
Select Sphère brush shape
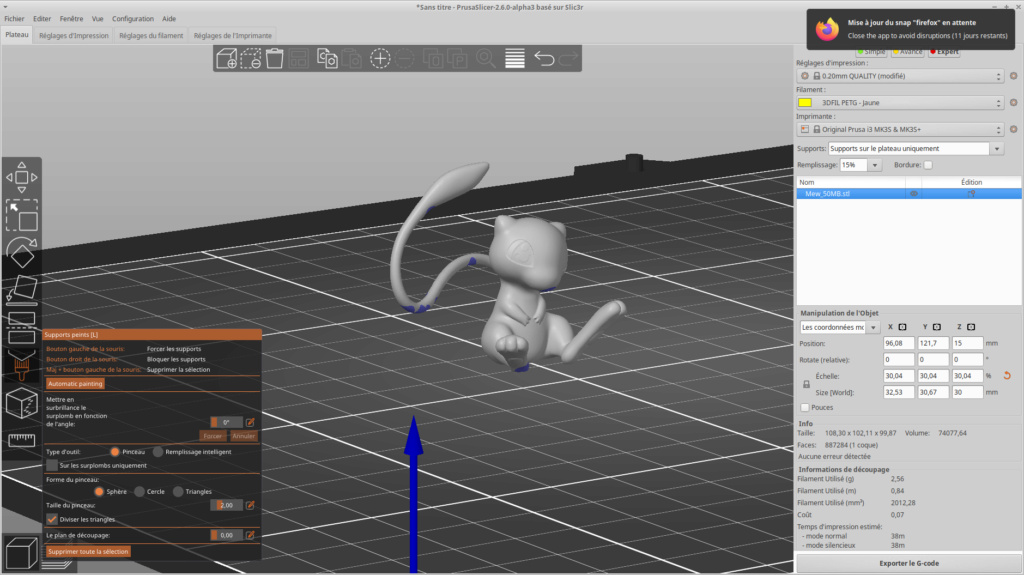pos(99,491)
